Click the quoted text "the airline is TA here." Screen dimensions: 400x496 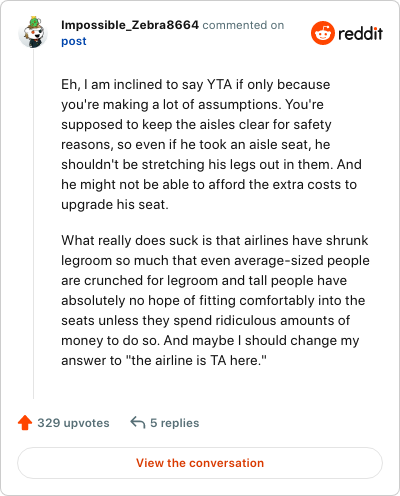(196, 360)
